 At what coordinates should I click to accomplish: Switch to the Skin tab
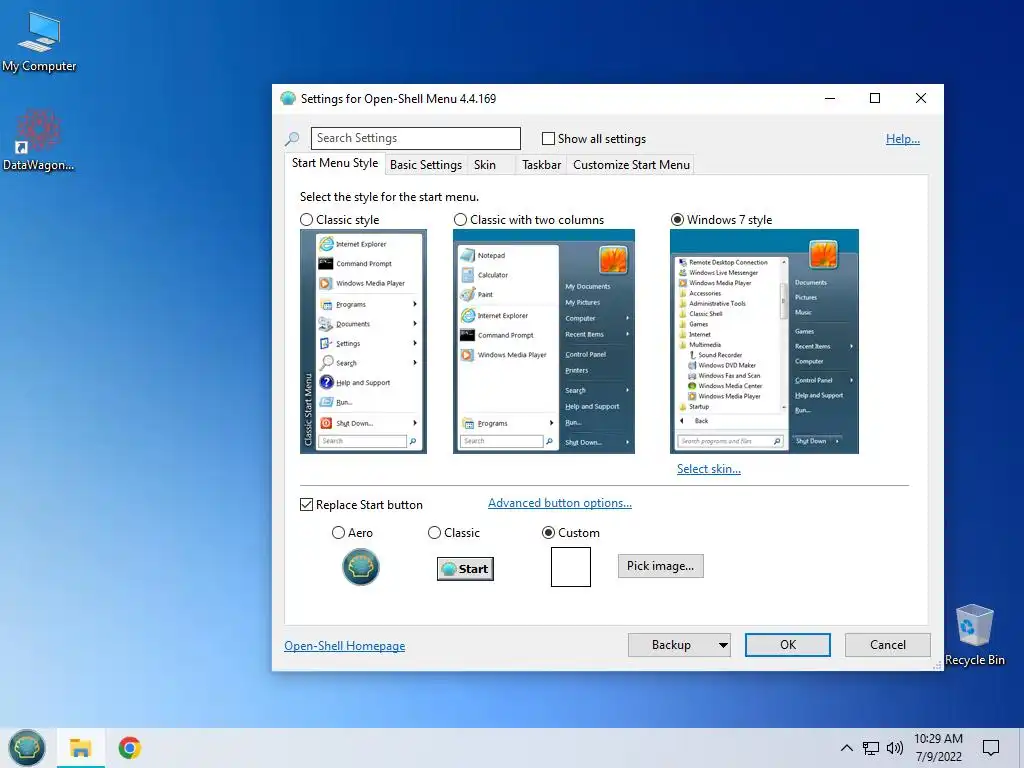click(x=485, y=165)
